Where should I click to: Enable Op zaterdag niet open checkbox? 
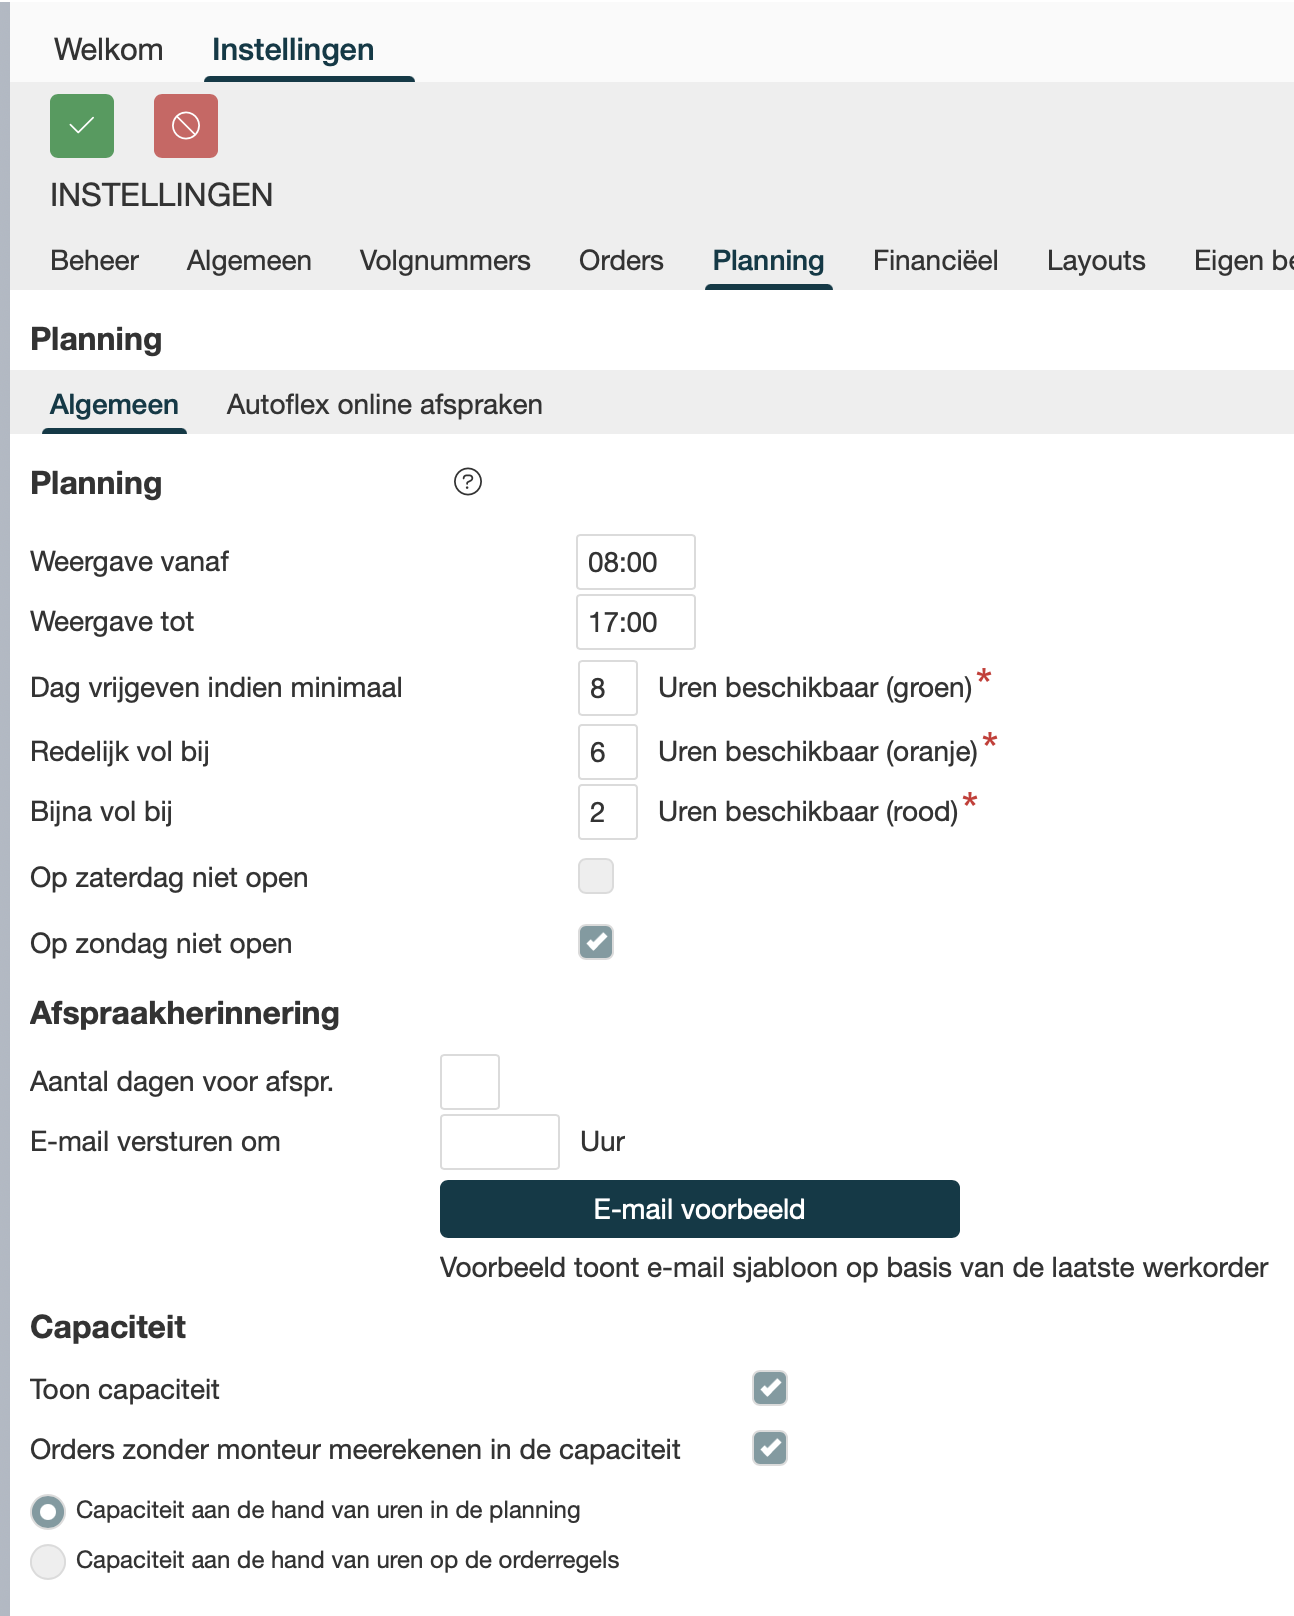596,876
